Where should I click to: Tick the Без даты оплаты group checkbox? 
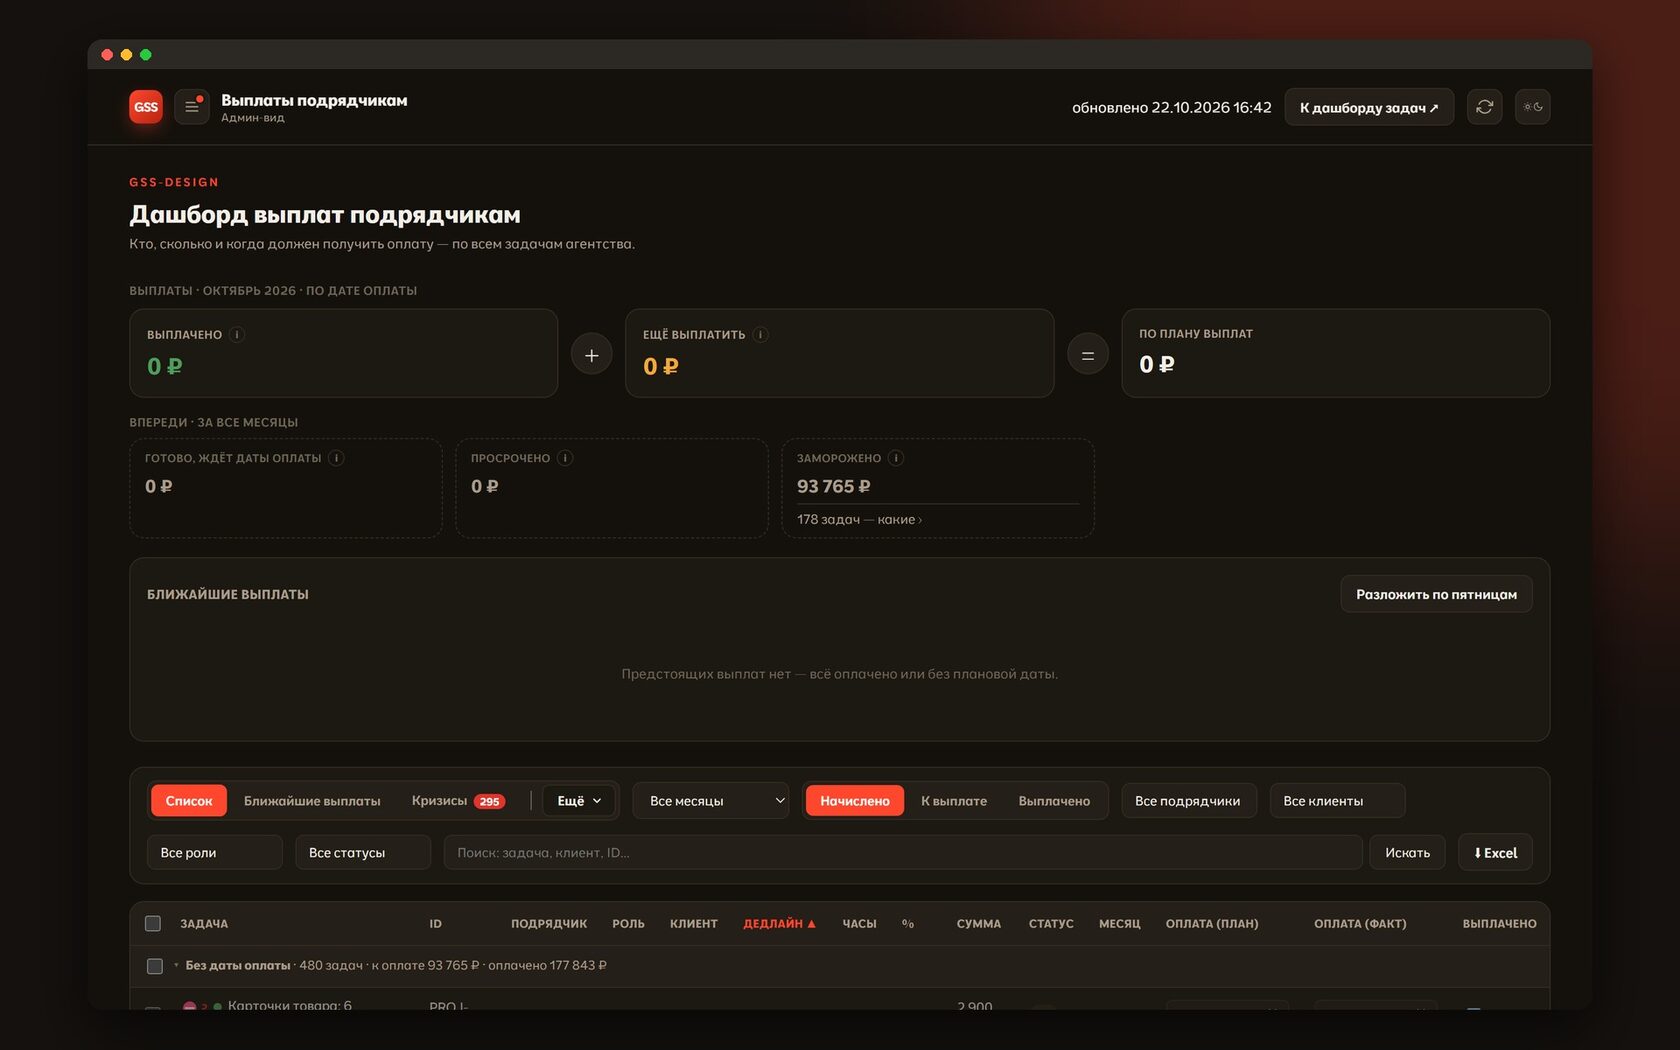pos(155,966)
